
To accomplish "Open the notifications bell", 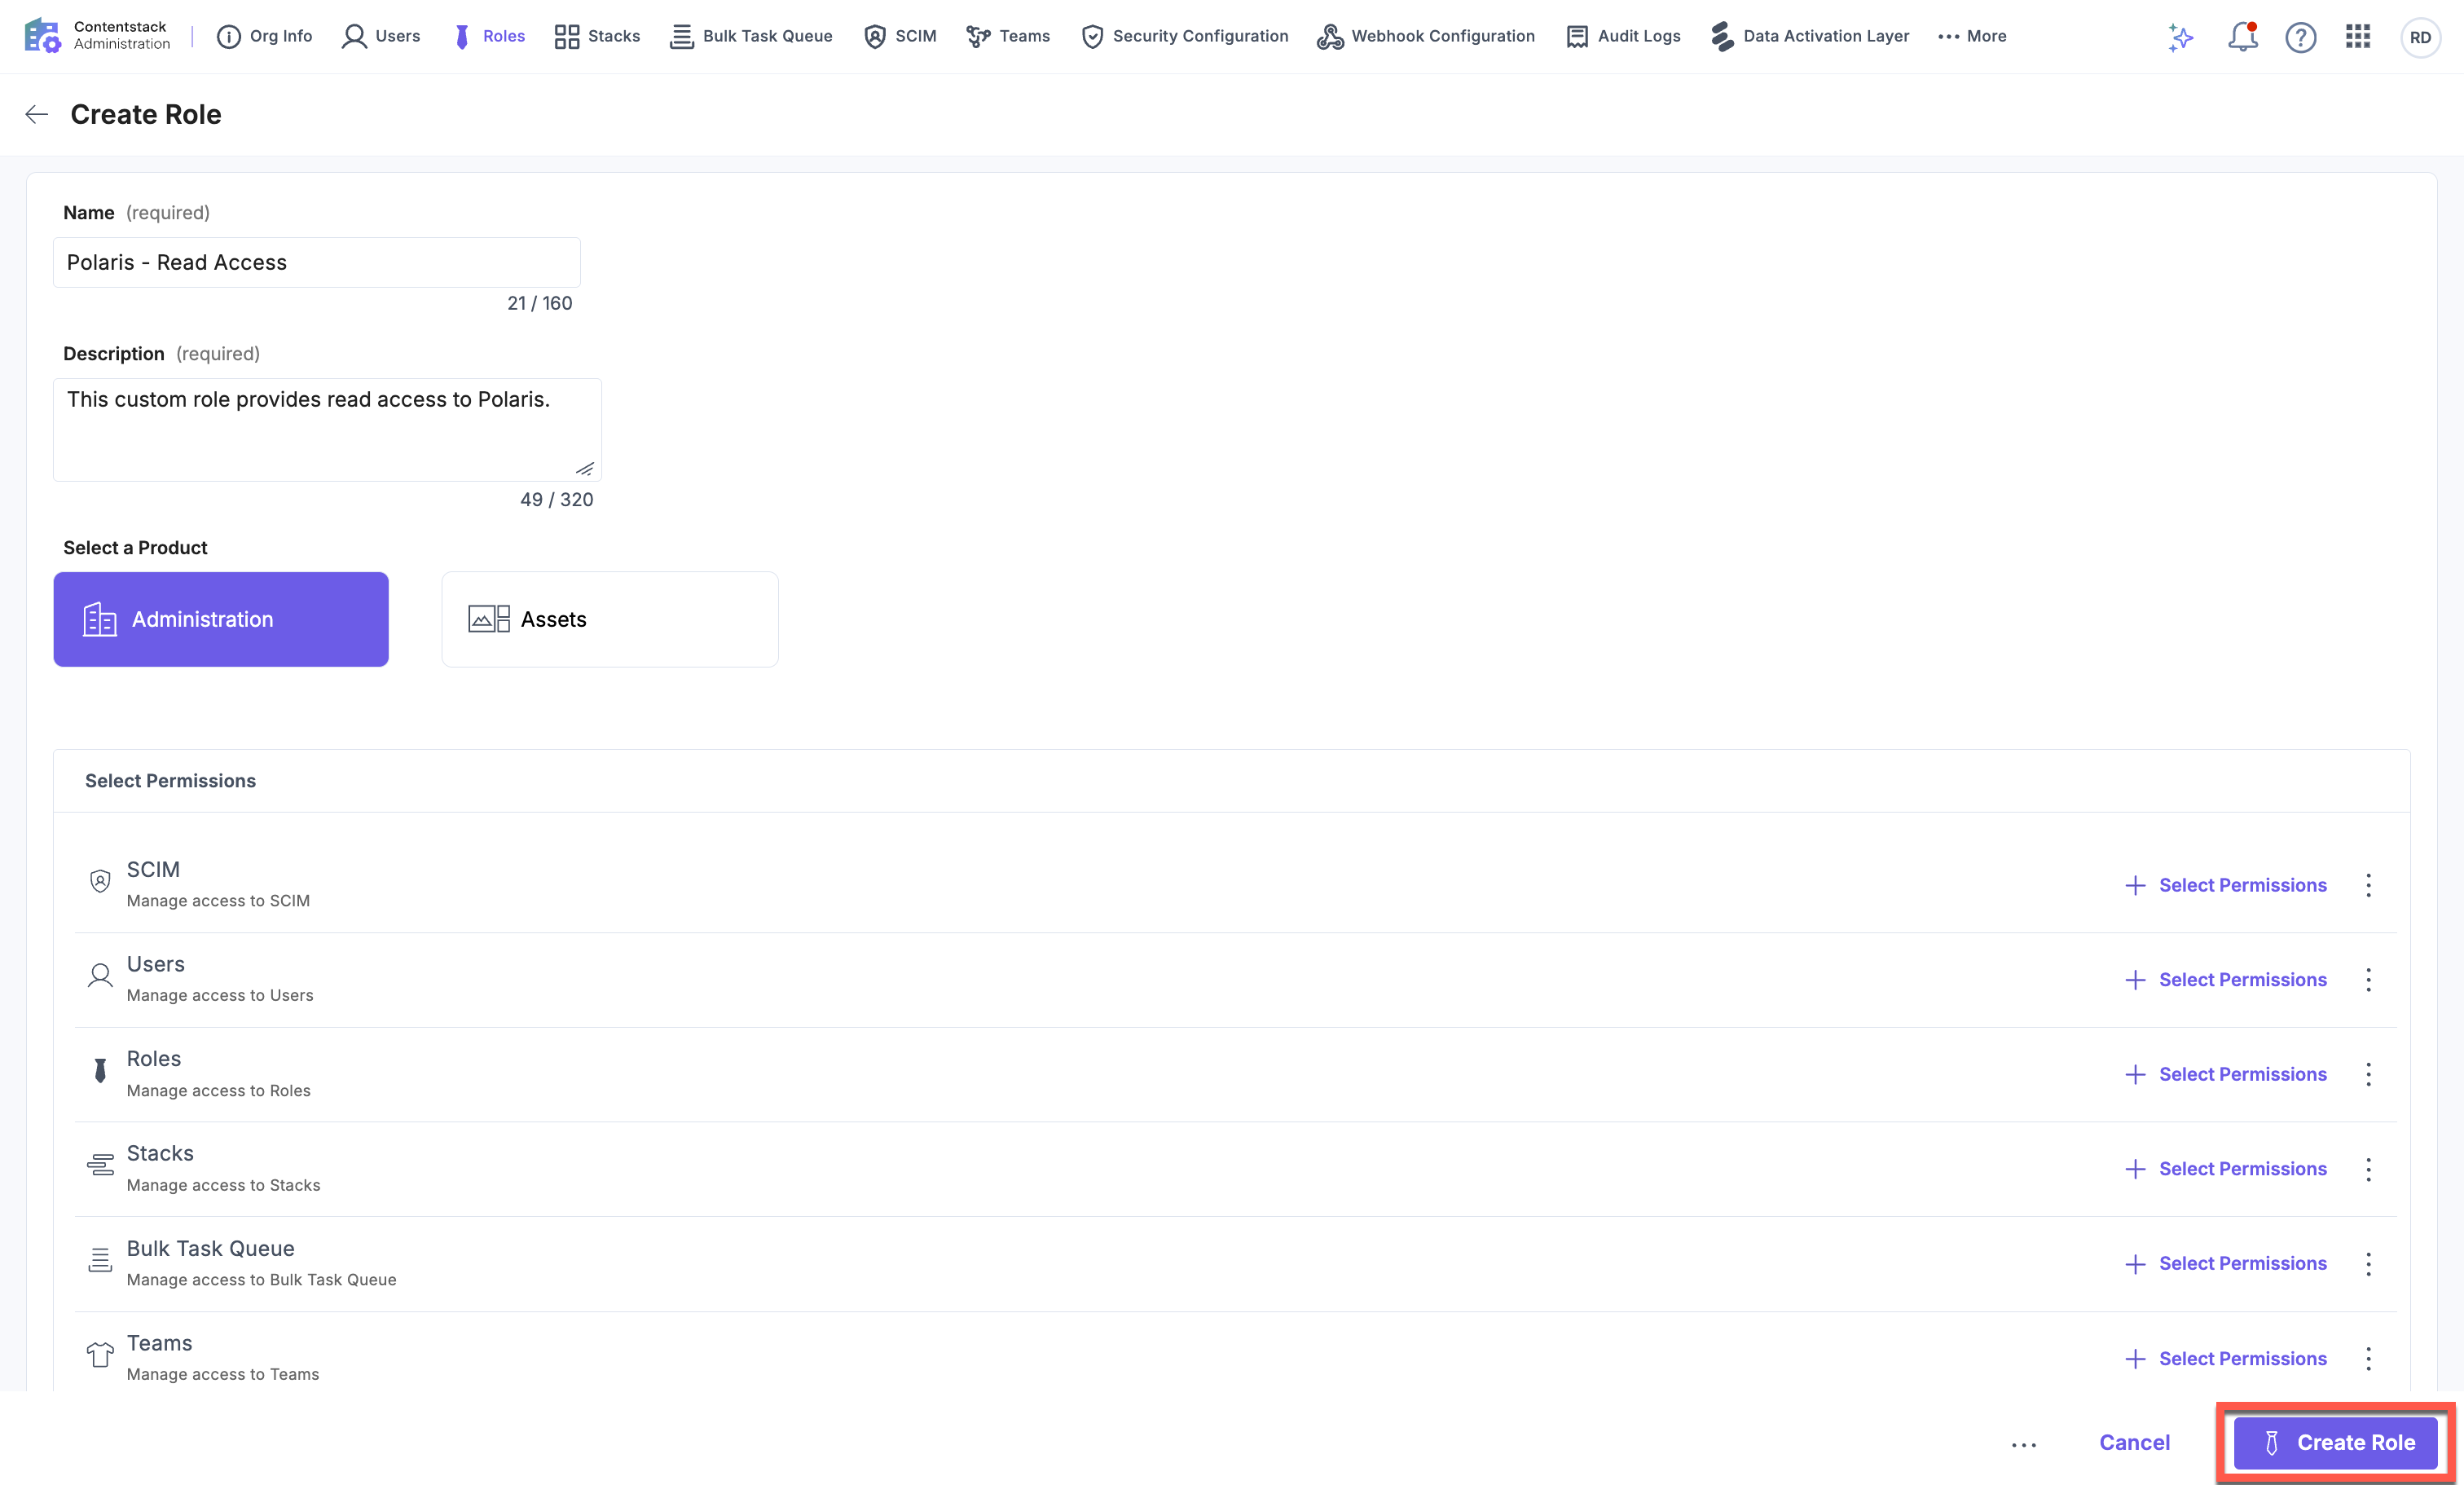I will click(2243, 37).
